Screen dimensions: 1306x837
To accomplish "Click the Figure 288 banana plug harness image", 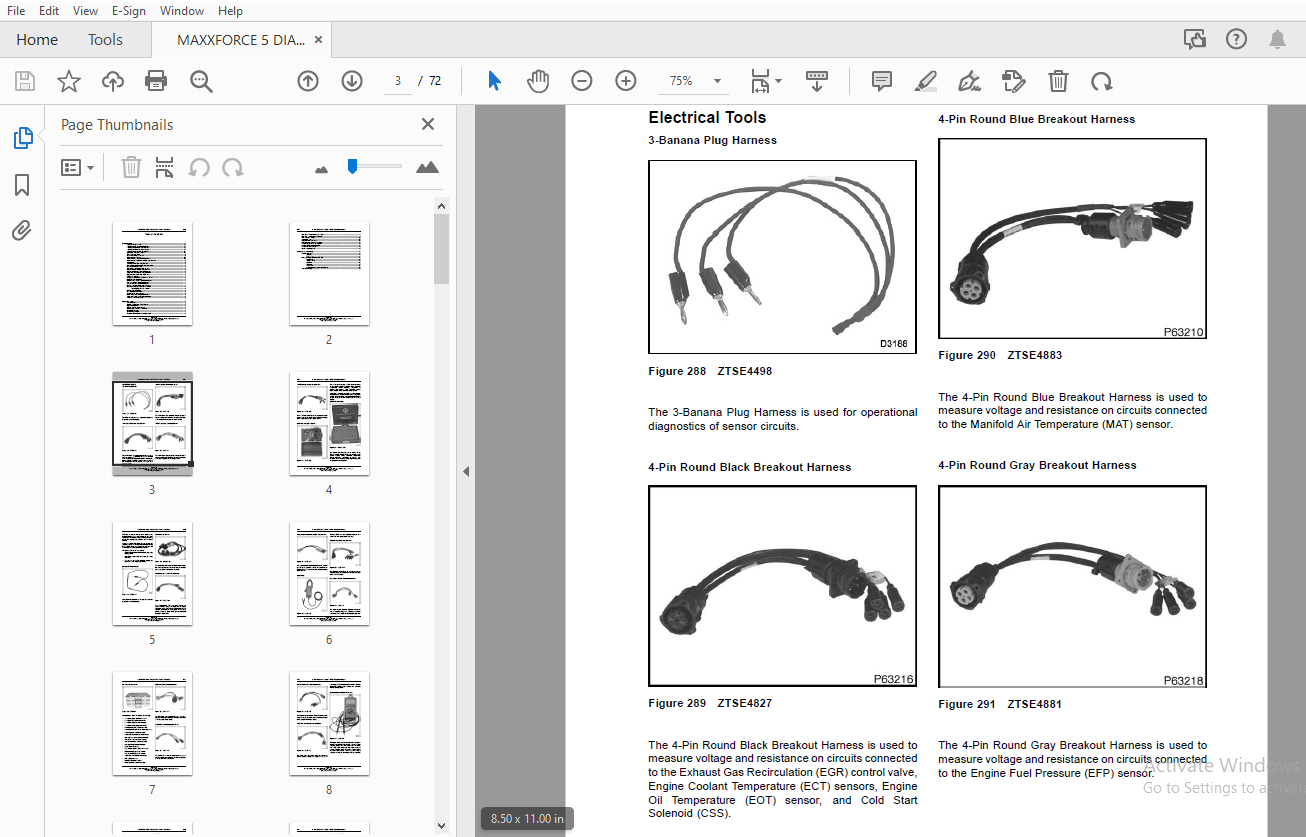I will (x=782, y=257).
